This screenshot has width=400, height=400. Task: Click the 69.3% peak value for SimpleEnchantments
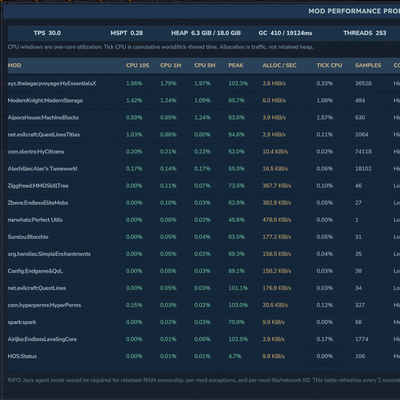[x=236, y=254]
